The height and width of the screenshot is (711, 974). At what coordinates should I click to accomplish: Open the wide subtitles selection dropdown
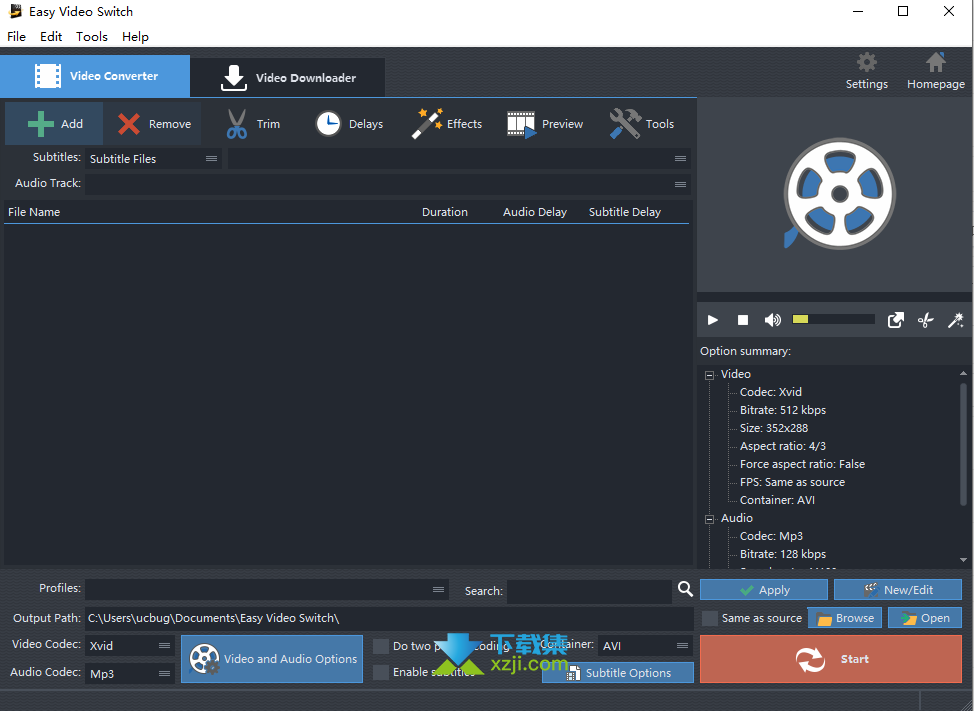[459, 158]
